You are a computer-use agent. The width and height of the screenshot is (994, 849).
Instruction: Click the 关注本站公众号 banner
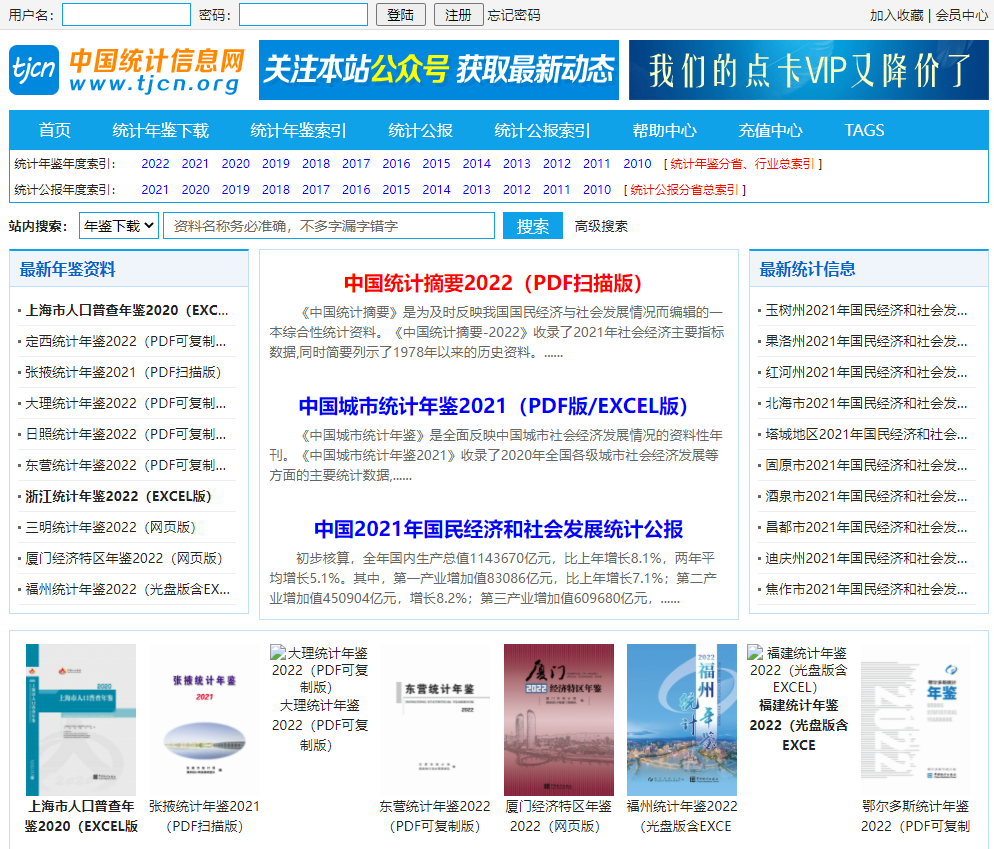[438, 70]
